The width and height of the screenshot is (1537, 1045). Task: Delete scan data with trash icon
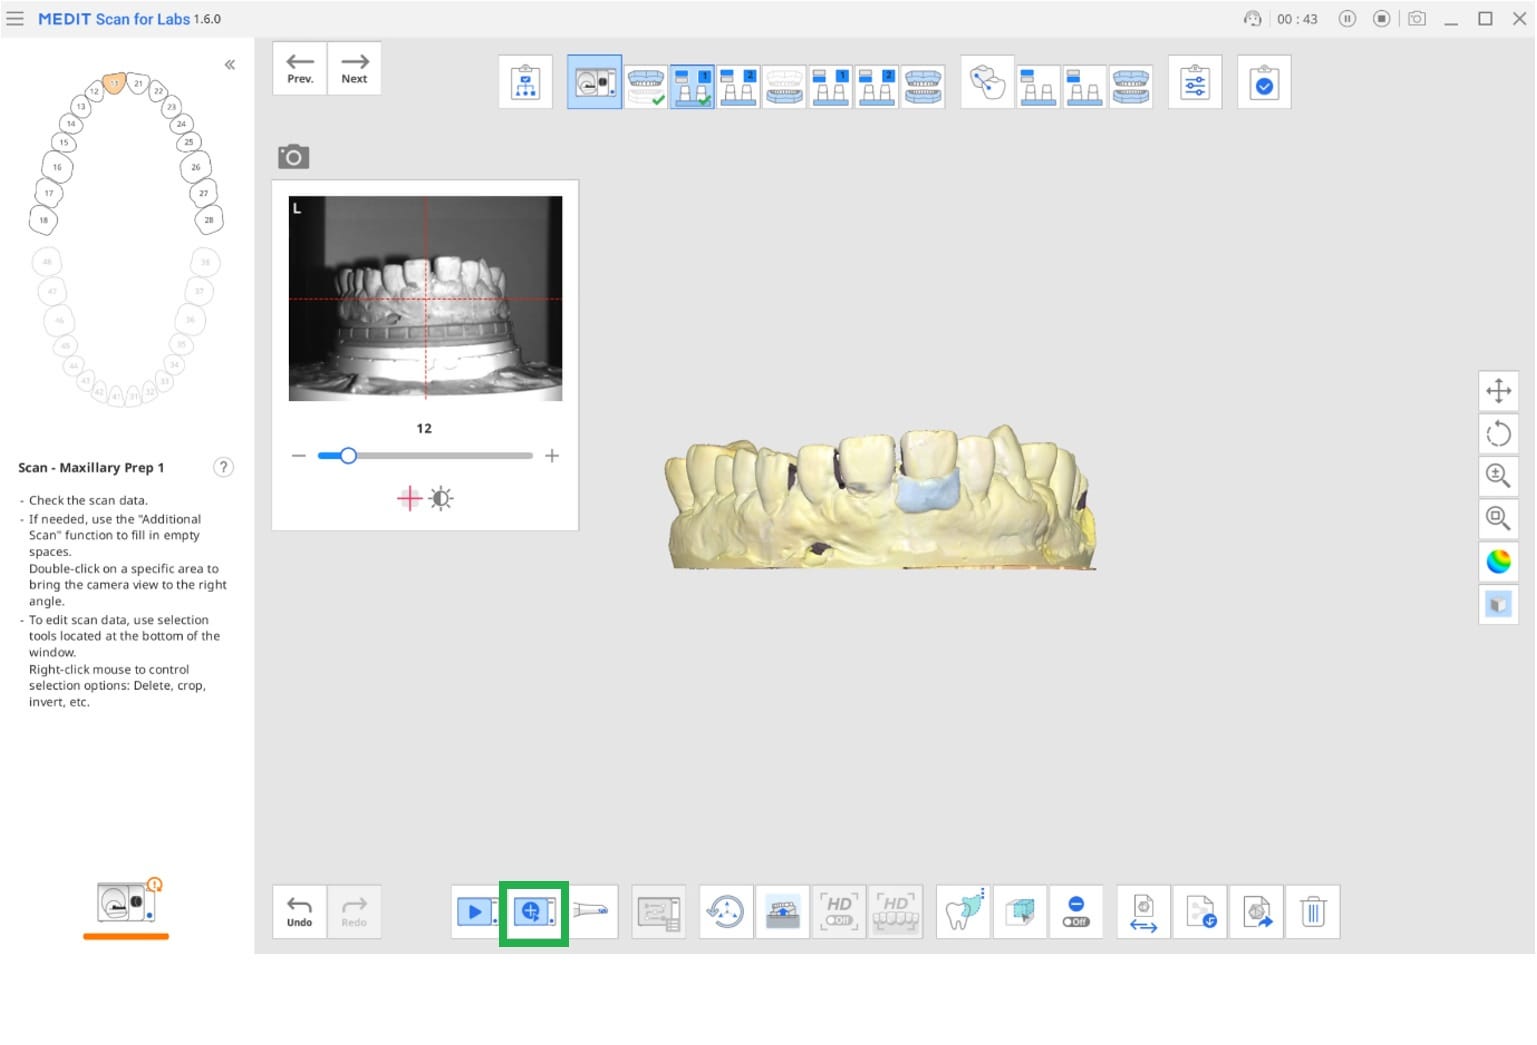pos(1313,912)
